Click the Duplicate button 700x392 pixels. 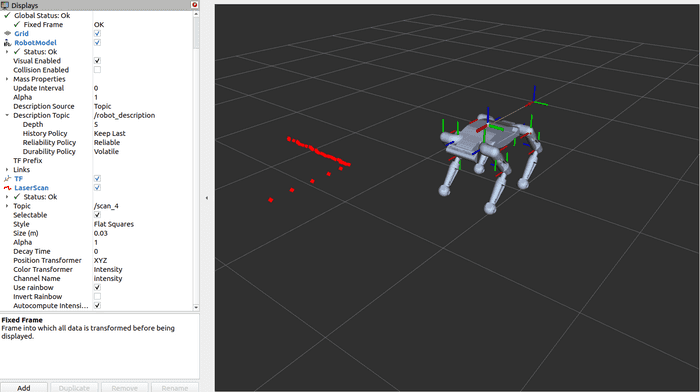74,388
